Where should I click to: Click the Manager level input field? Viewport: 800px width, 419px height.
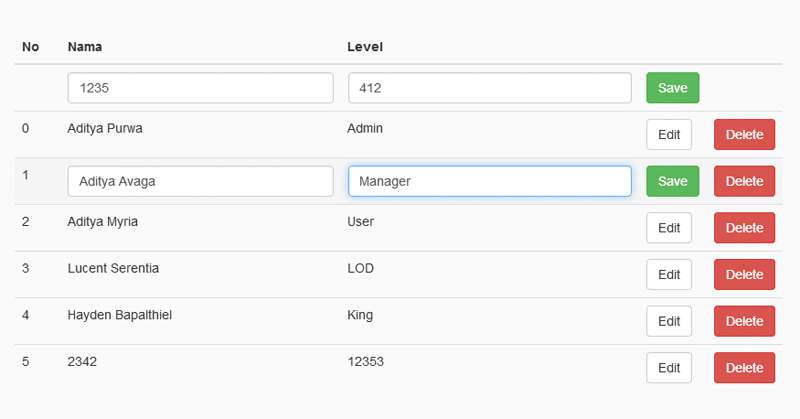[x=489, y=181]
